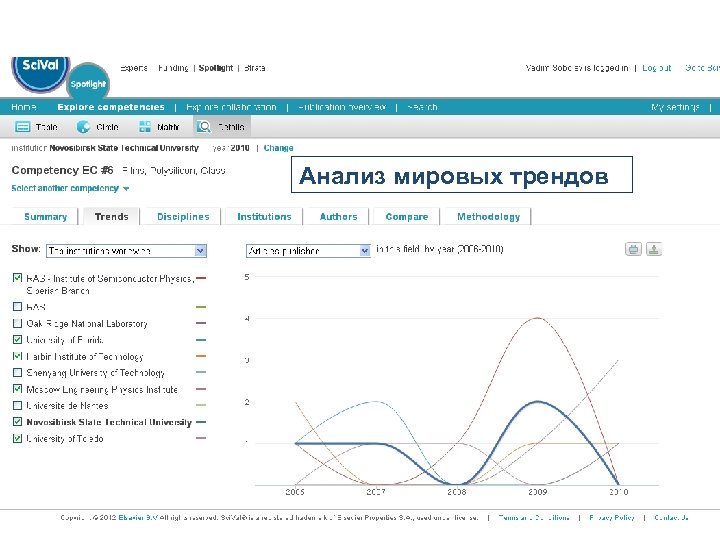Uncheck RAS Institute of Semiconductor Physics
Viewport: 720px width, 540px height.
[x=17, y=278]
